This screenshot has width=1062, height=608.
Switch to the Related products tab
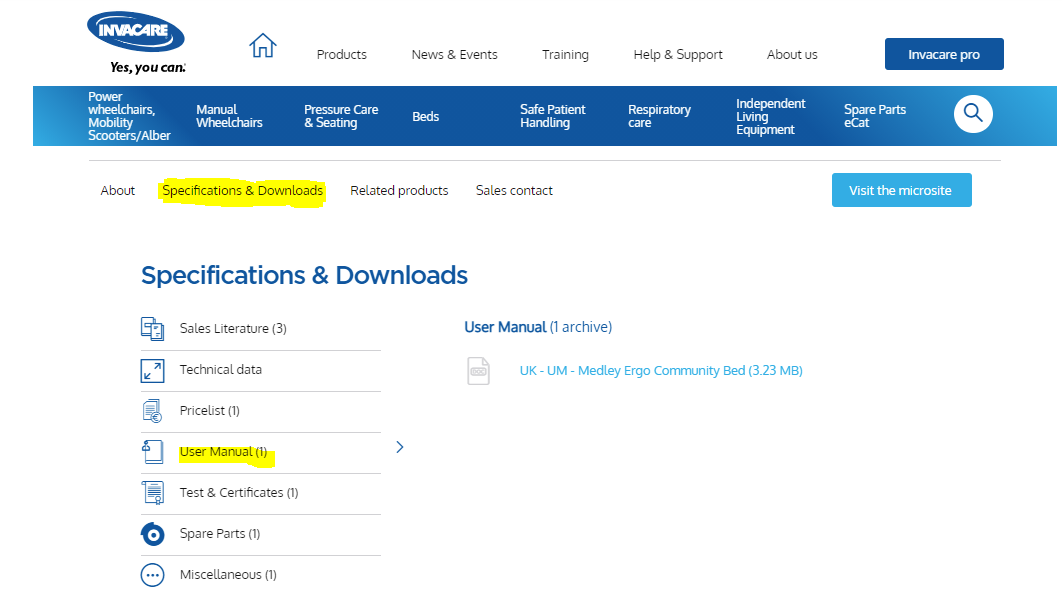pyautogui.click(x=399, y=190)
